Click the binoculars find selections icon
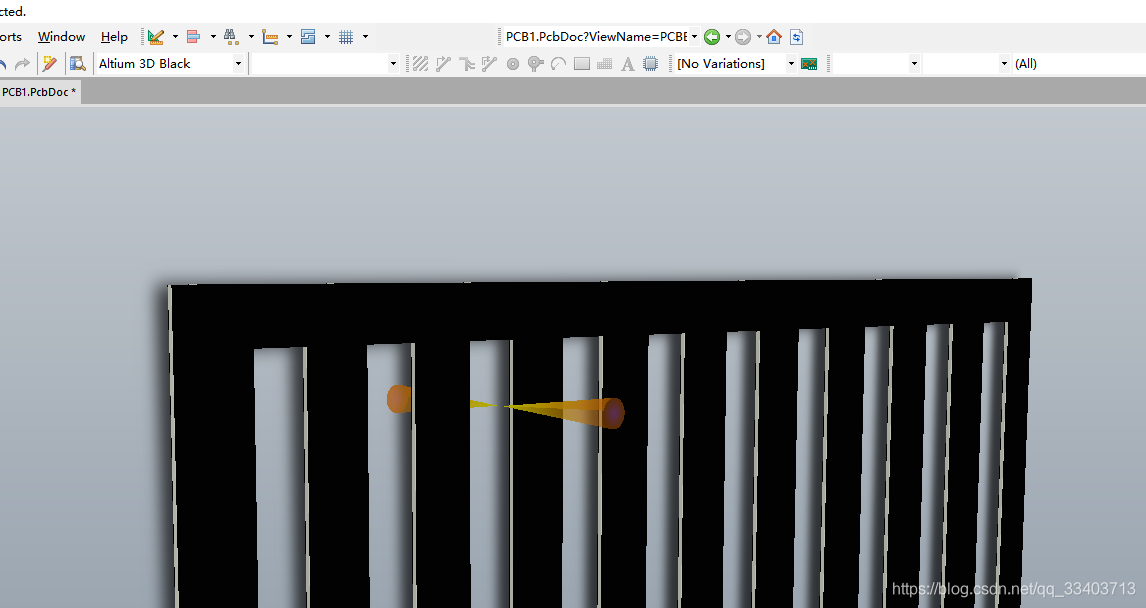The image size is (1146, 608). pyautogui.click(x=232, y=37)
